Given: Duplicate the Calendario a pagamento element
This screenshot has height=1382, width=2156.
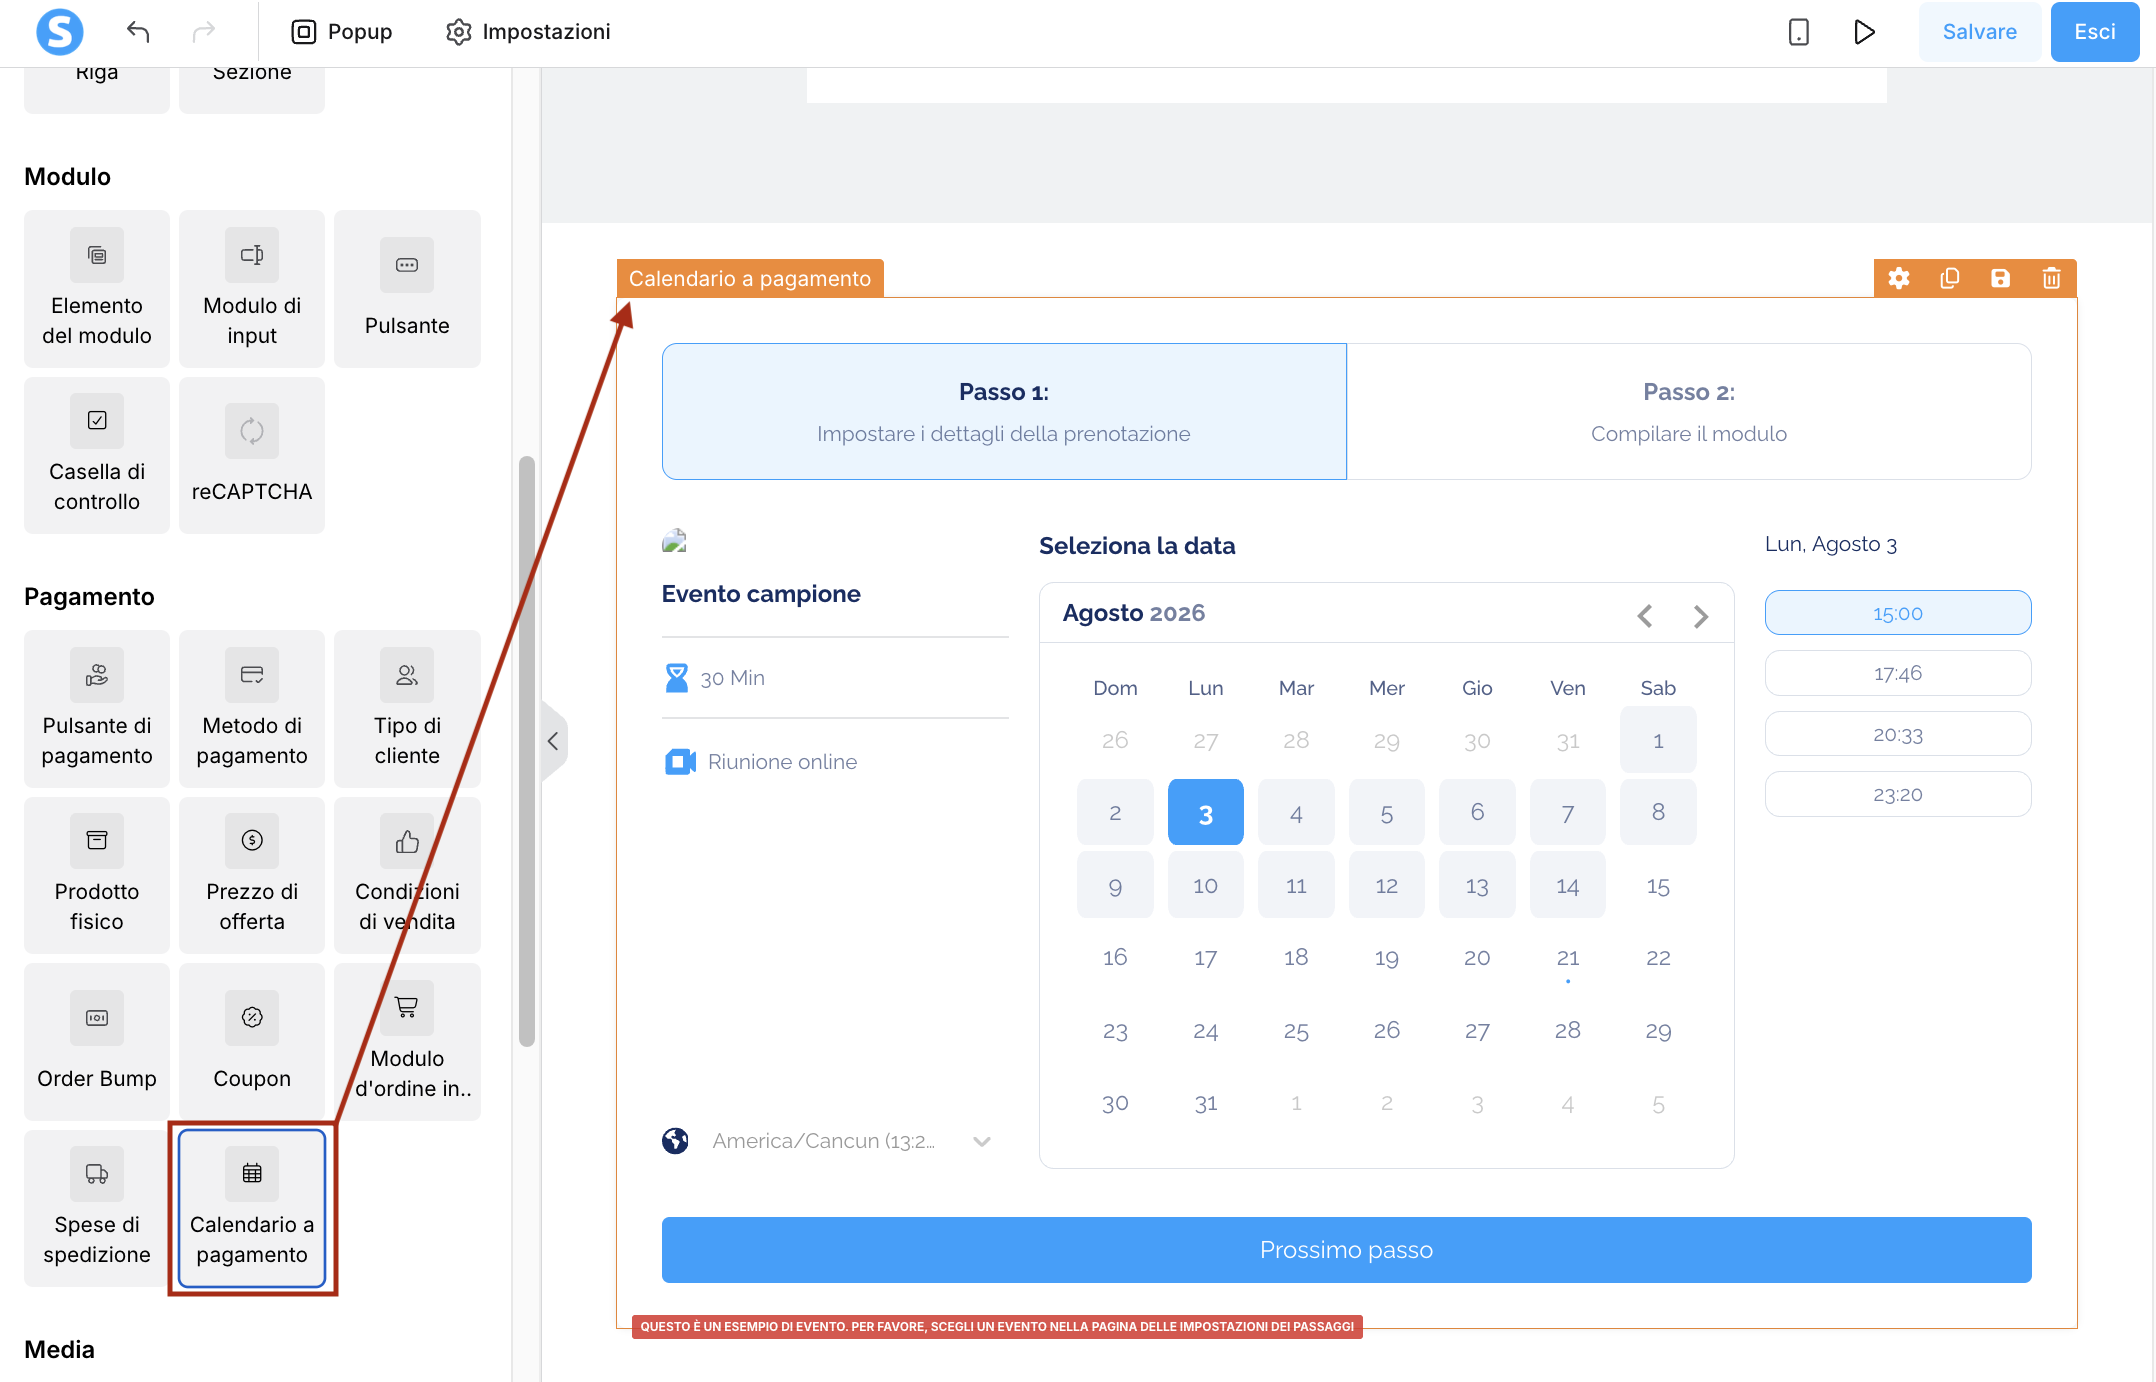Looking at the screenshot, I should pos(1950,278).
